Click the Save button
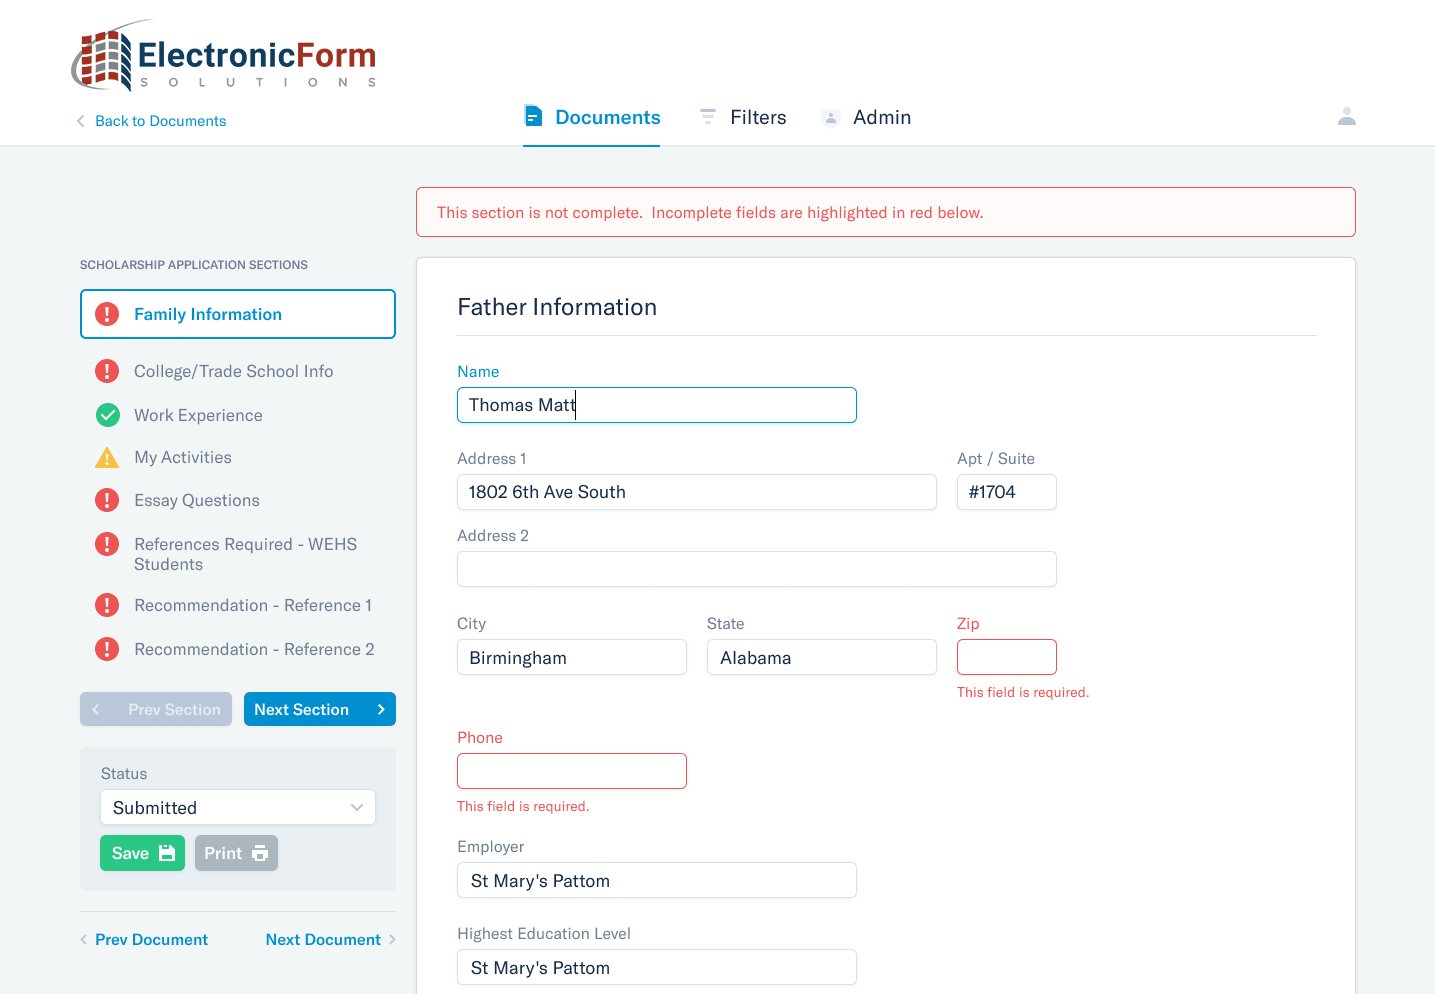Viewport: 1435px width, 994px height. pos(142,853)
